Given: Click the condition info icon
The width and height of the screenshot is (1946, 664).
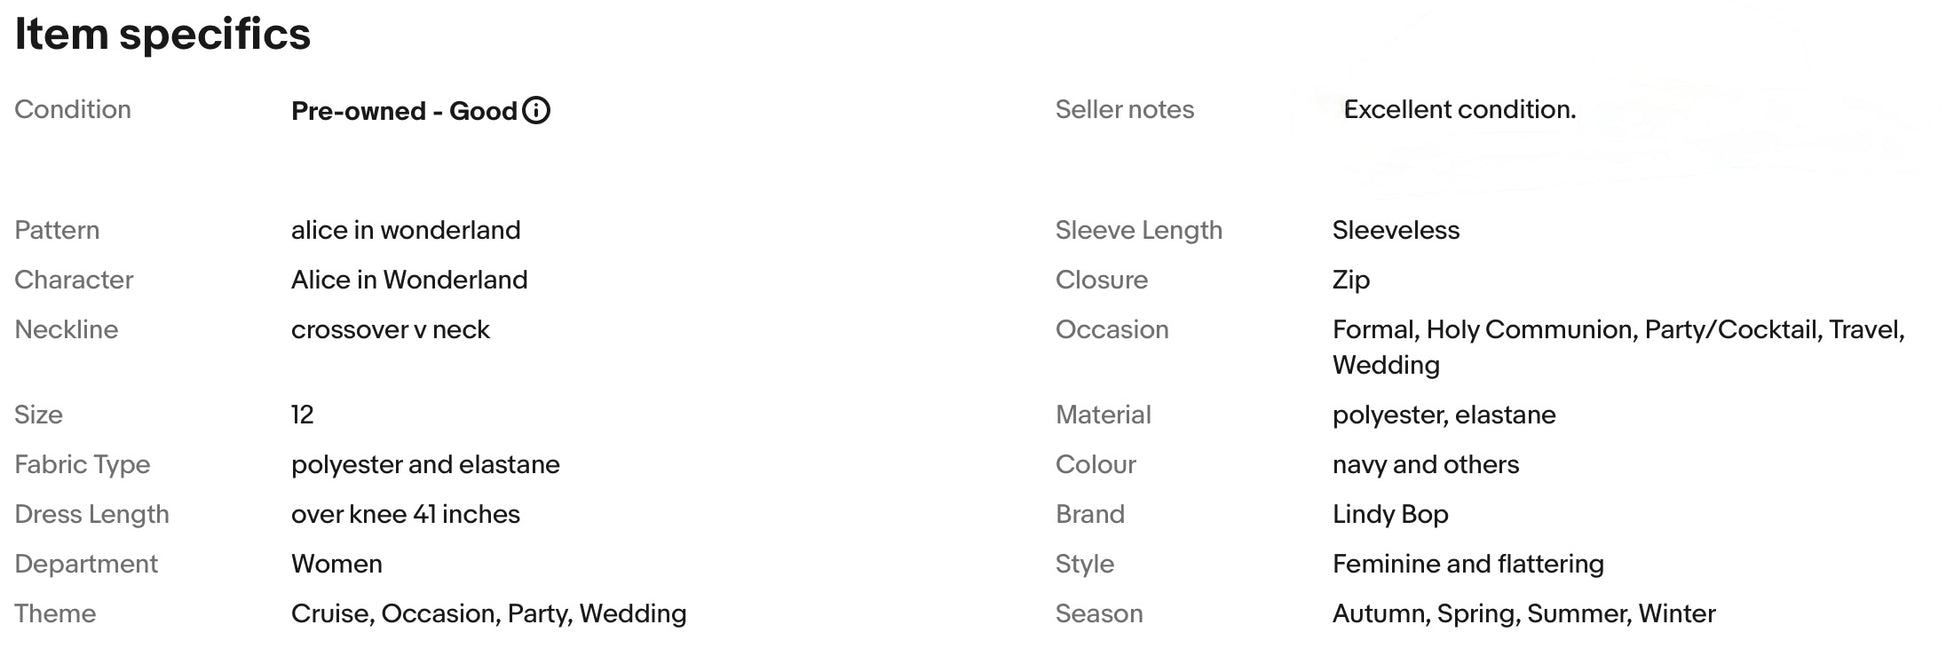Looking at the screenshot, I should tap(536, 110).
